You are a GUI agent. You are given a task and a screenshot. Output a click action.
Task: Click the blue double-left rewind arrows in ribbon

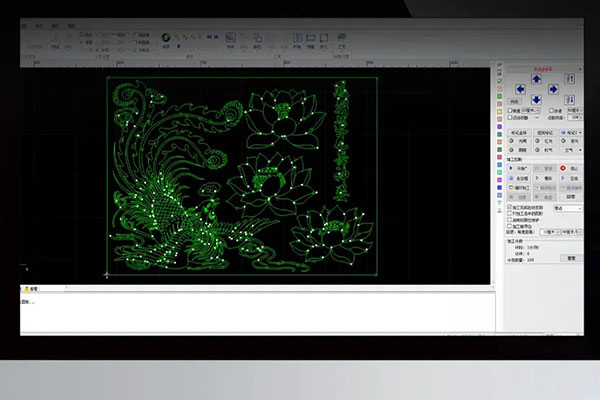coord(209,37)
